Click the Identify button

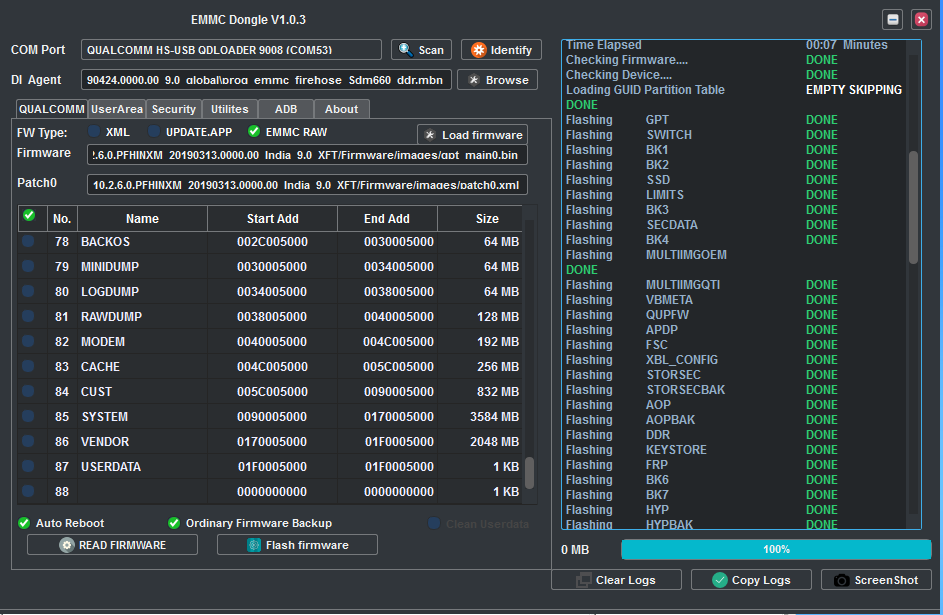coord(502,50)
